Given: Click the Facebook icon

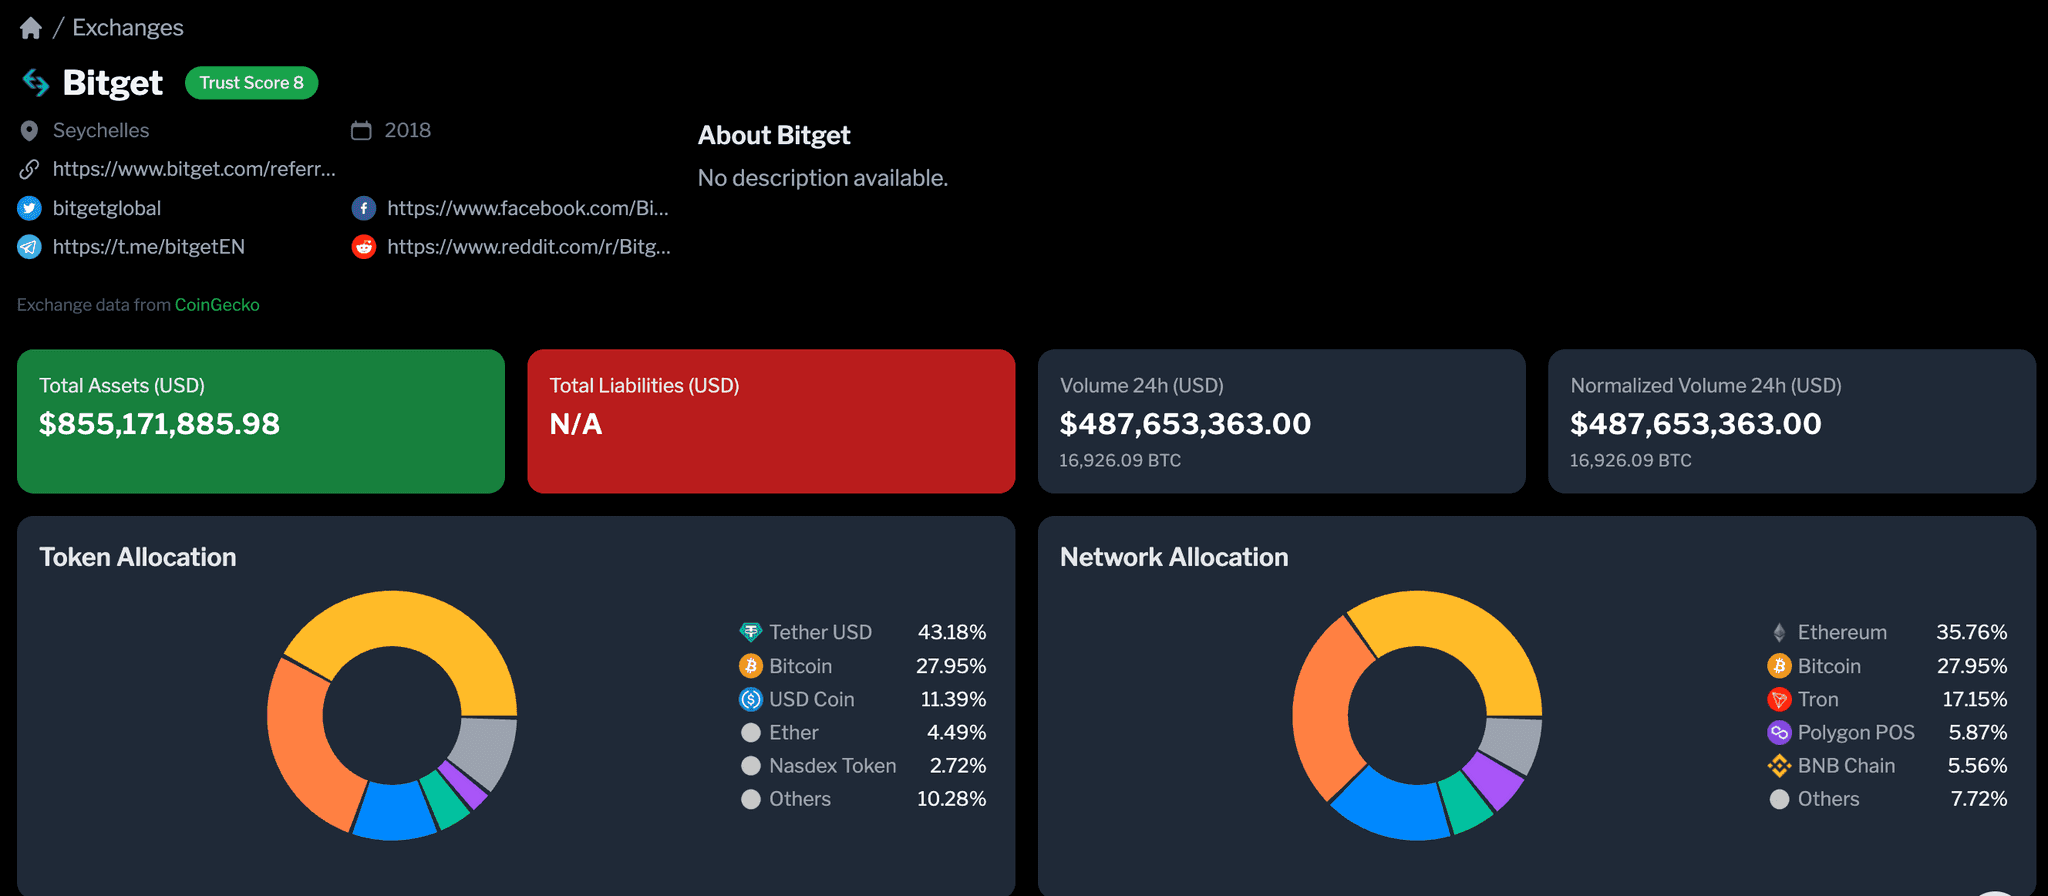Looking at the screenshot, I should pyautogui.click(x=364, y=208).
